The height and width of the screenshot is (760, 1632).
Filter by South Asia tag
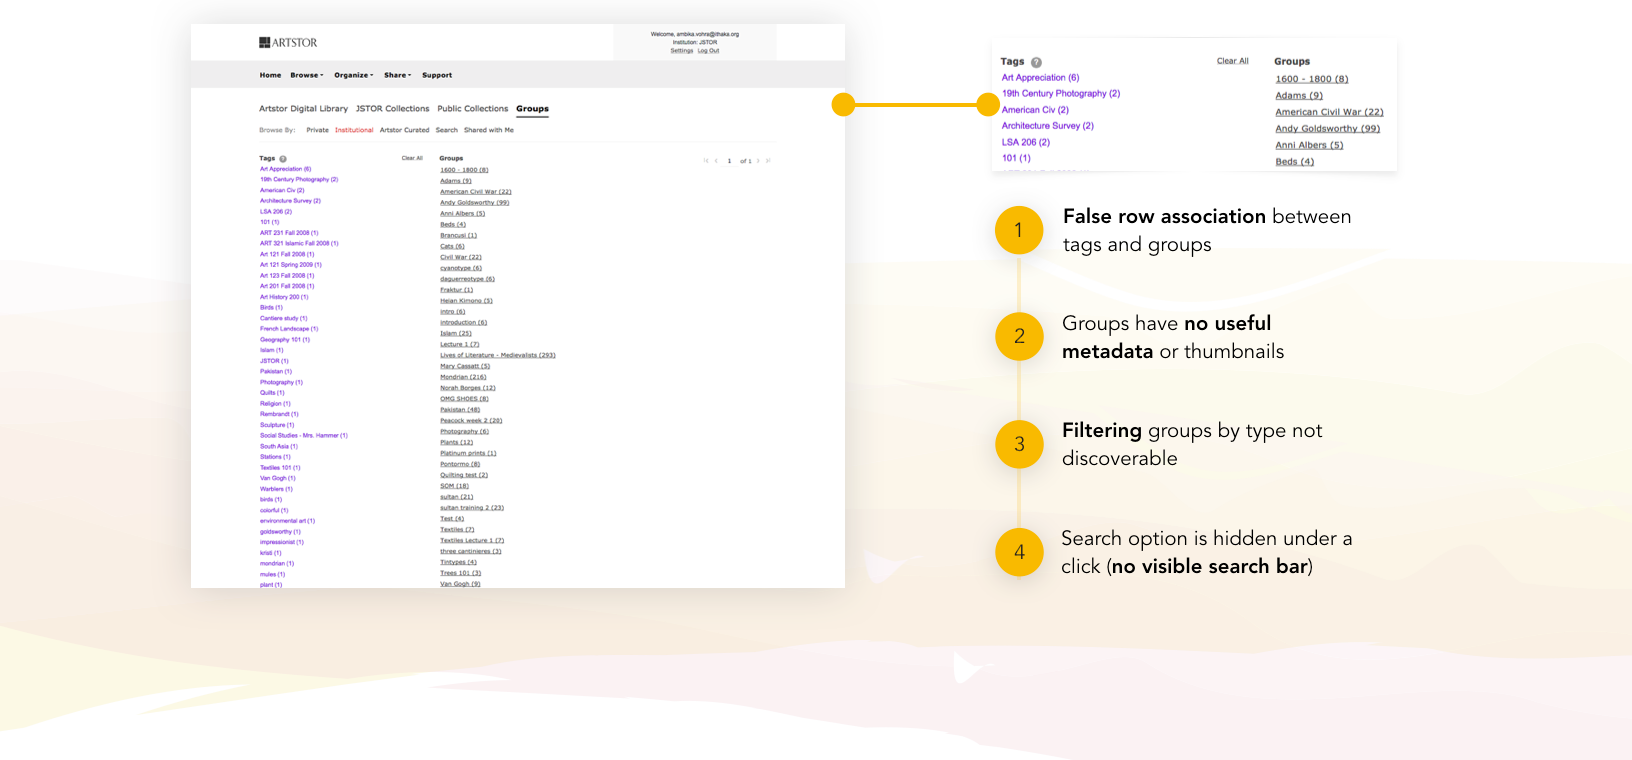pos(279,446)
